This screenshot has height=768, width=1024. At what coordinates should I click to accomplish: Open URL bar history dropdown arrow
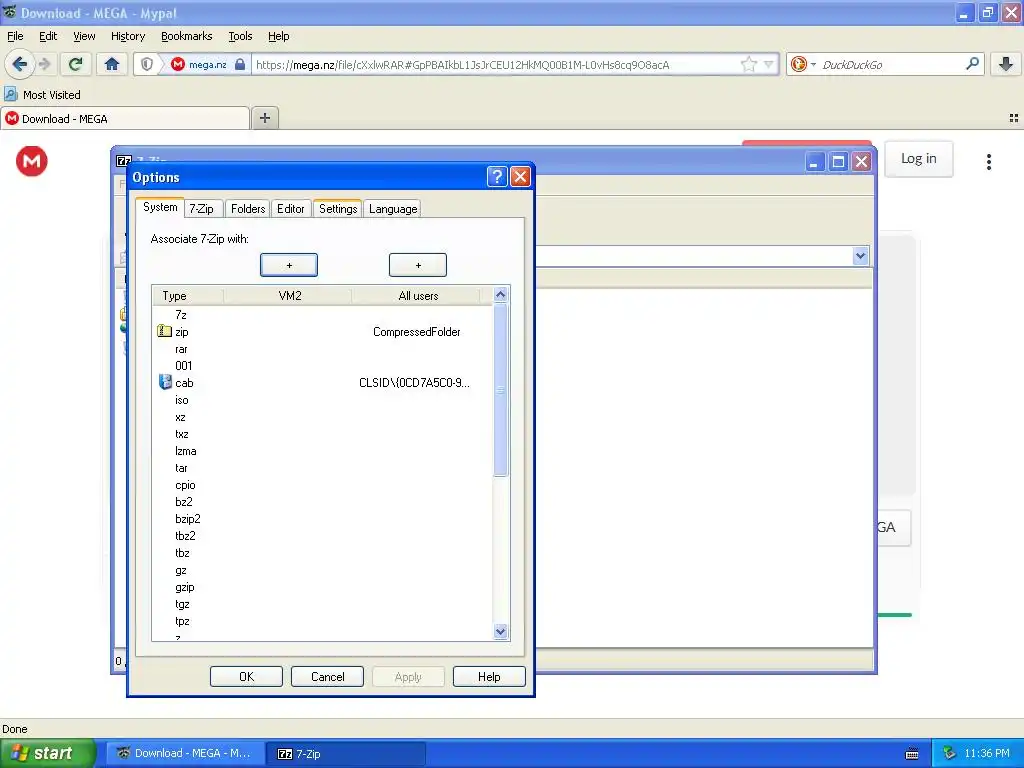tap(769, 64)
